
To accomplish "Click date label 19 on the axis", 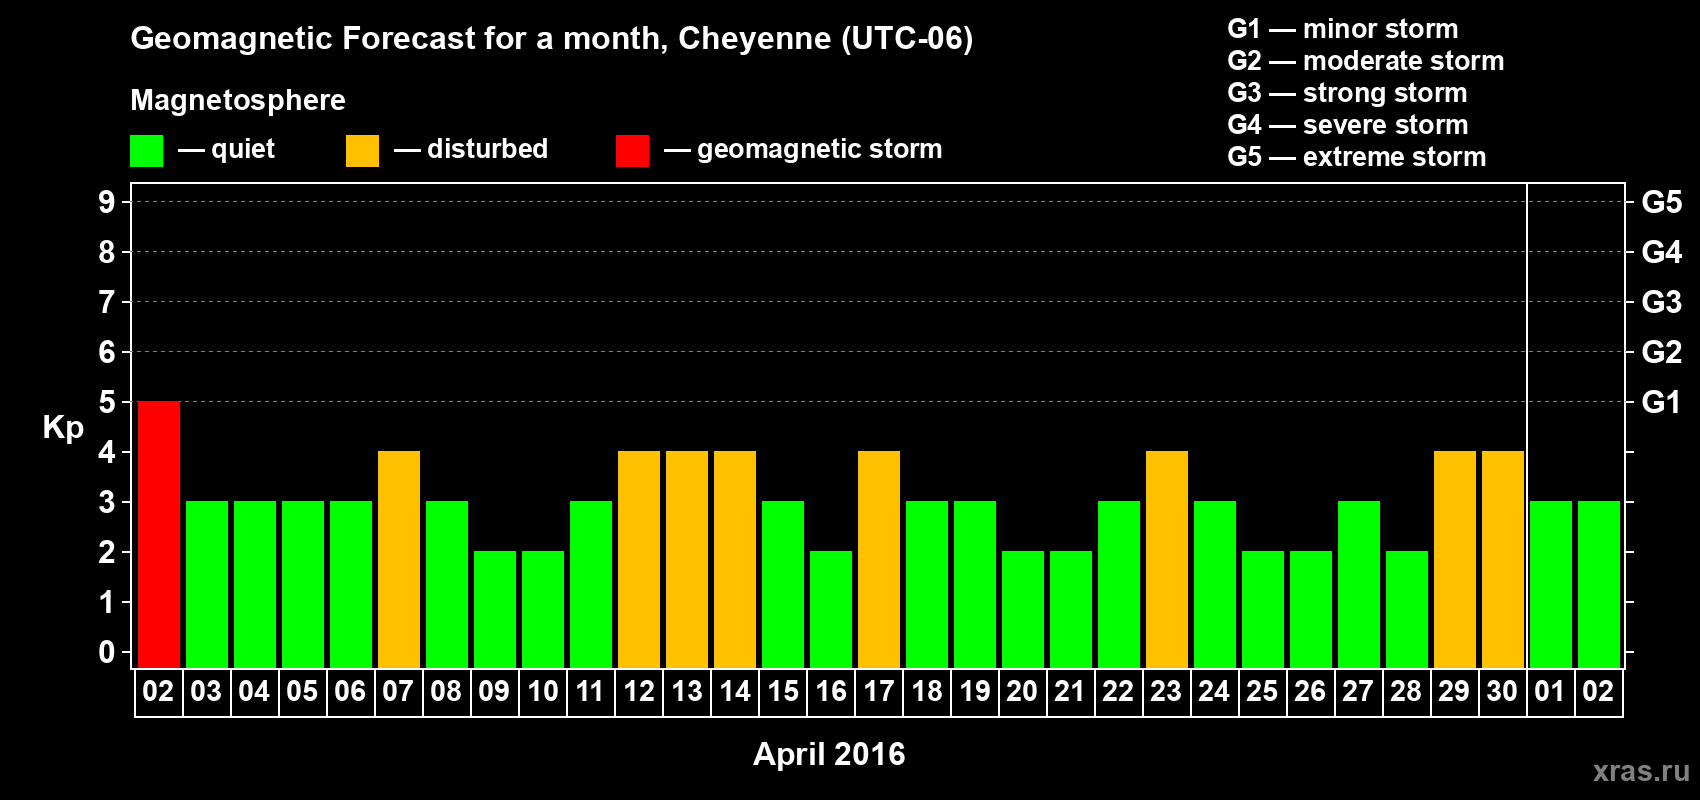I will click(975, 692).
